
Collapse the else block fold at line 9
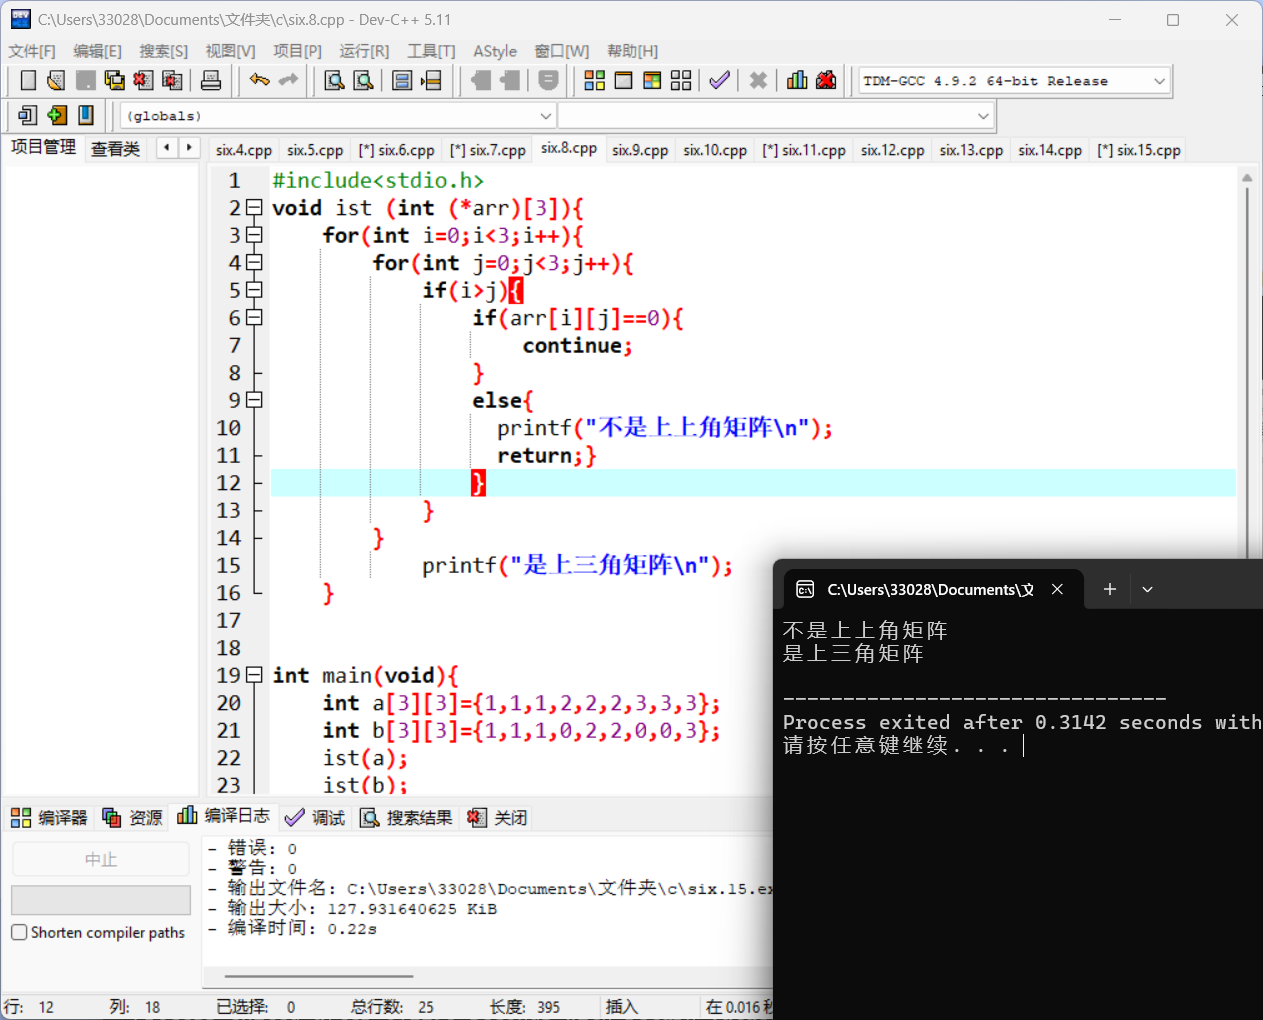254,400
